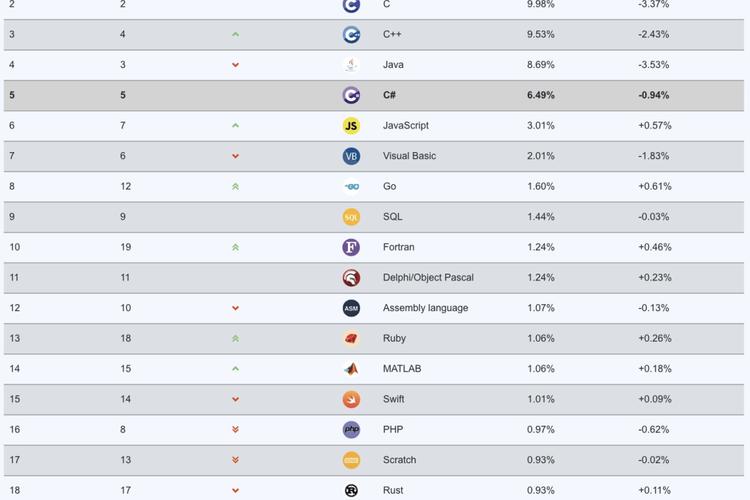Image resolution: width=750 pixels, height=500 pixels.
Task: Click the green up arrow in C++ row
Action: coord(235,34)
